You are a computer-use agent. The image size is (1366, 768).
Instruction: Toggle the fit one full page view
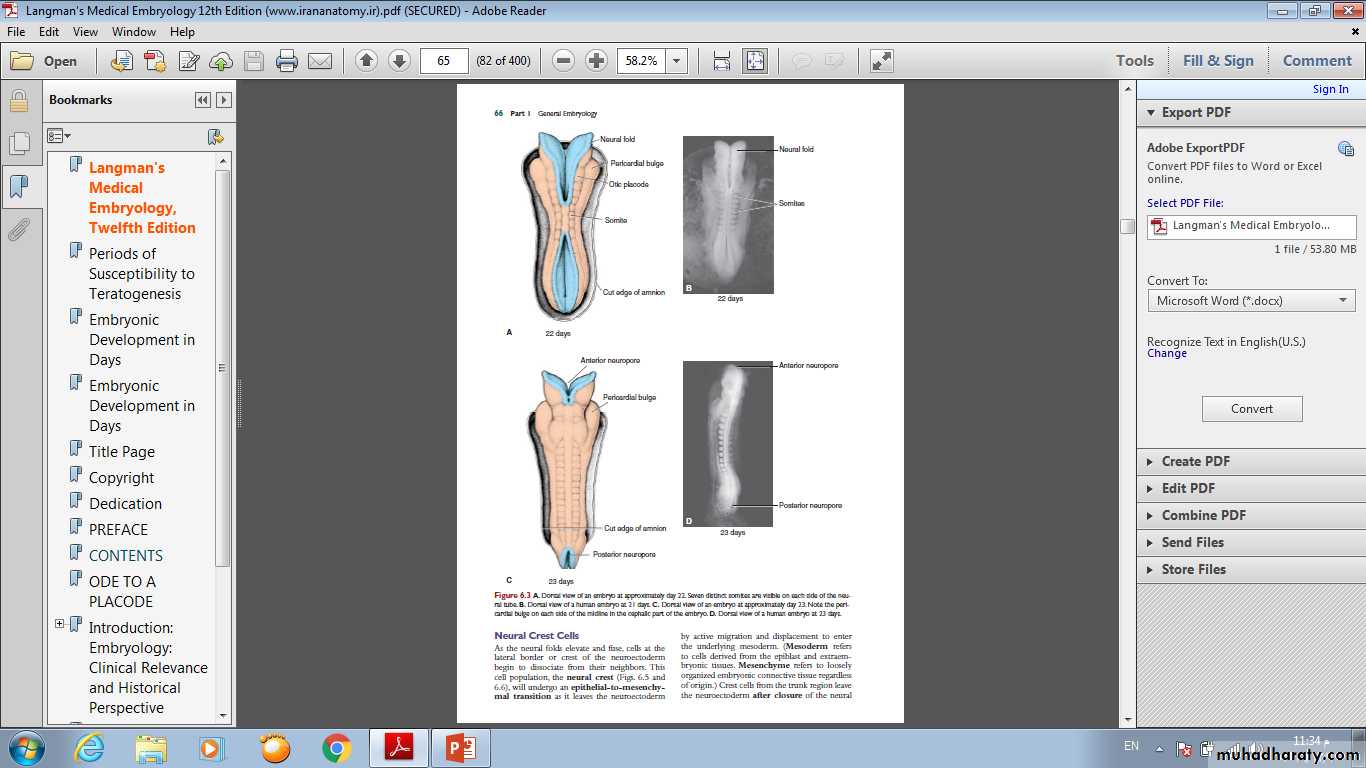tap(754, 61)
